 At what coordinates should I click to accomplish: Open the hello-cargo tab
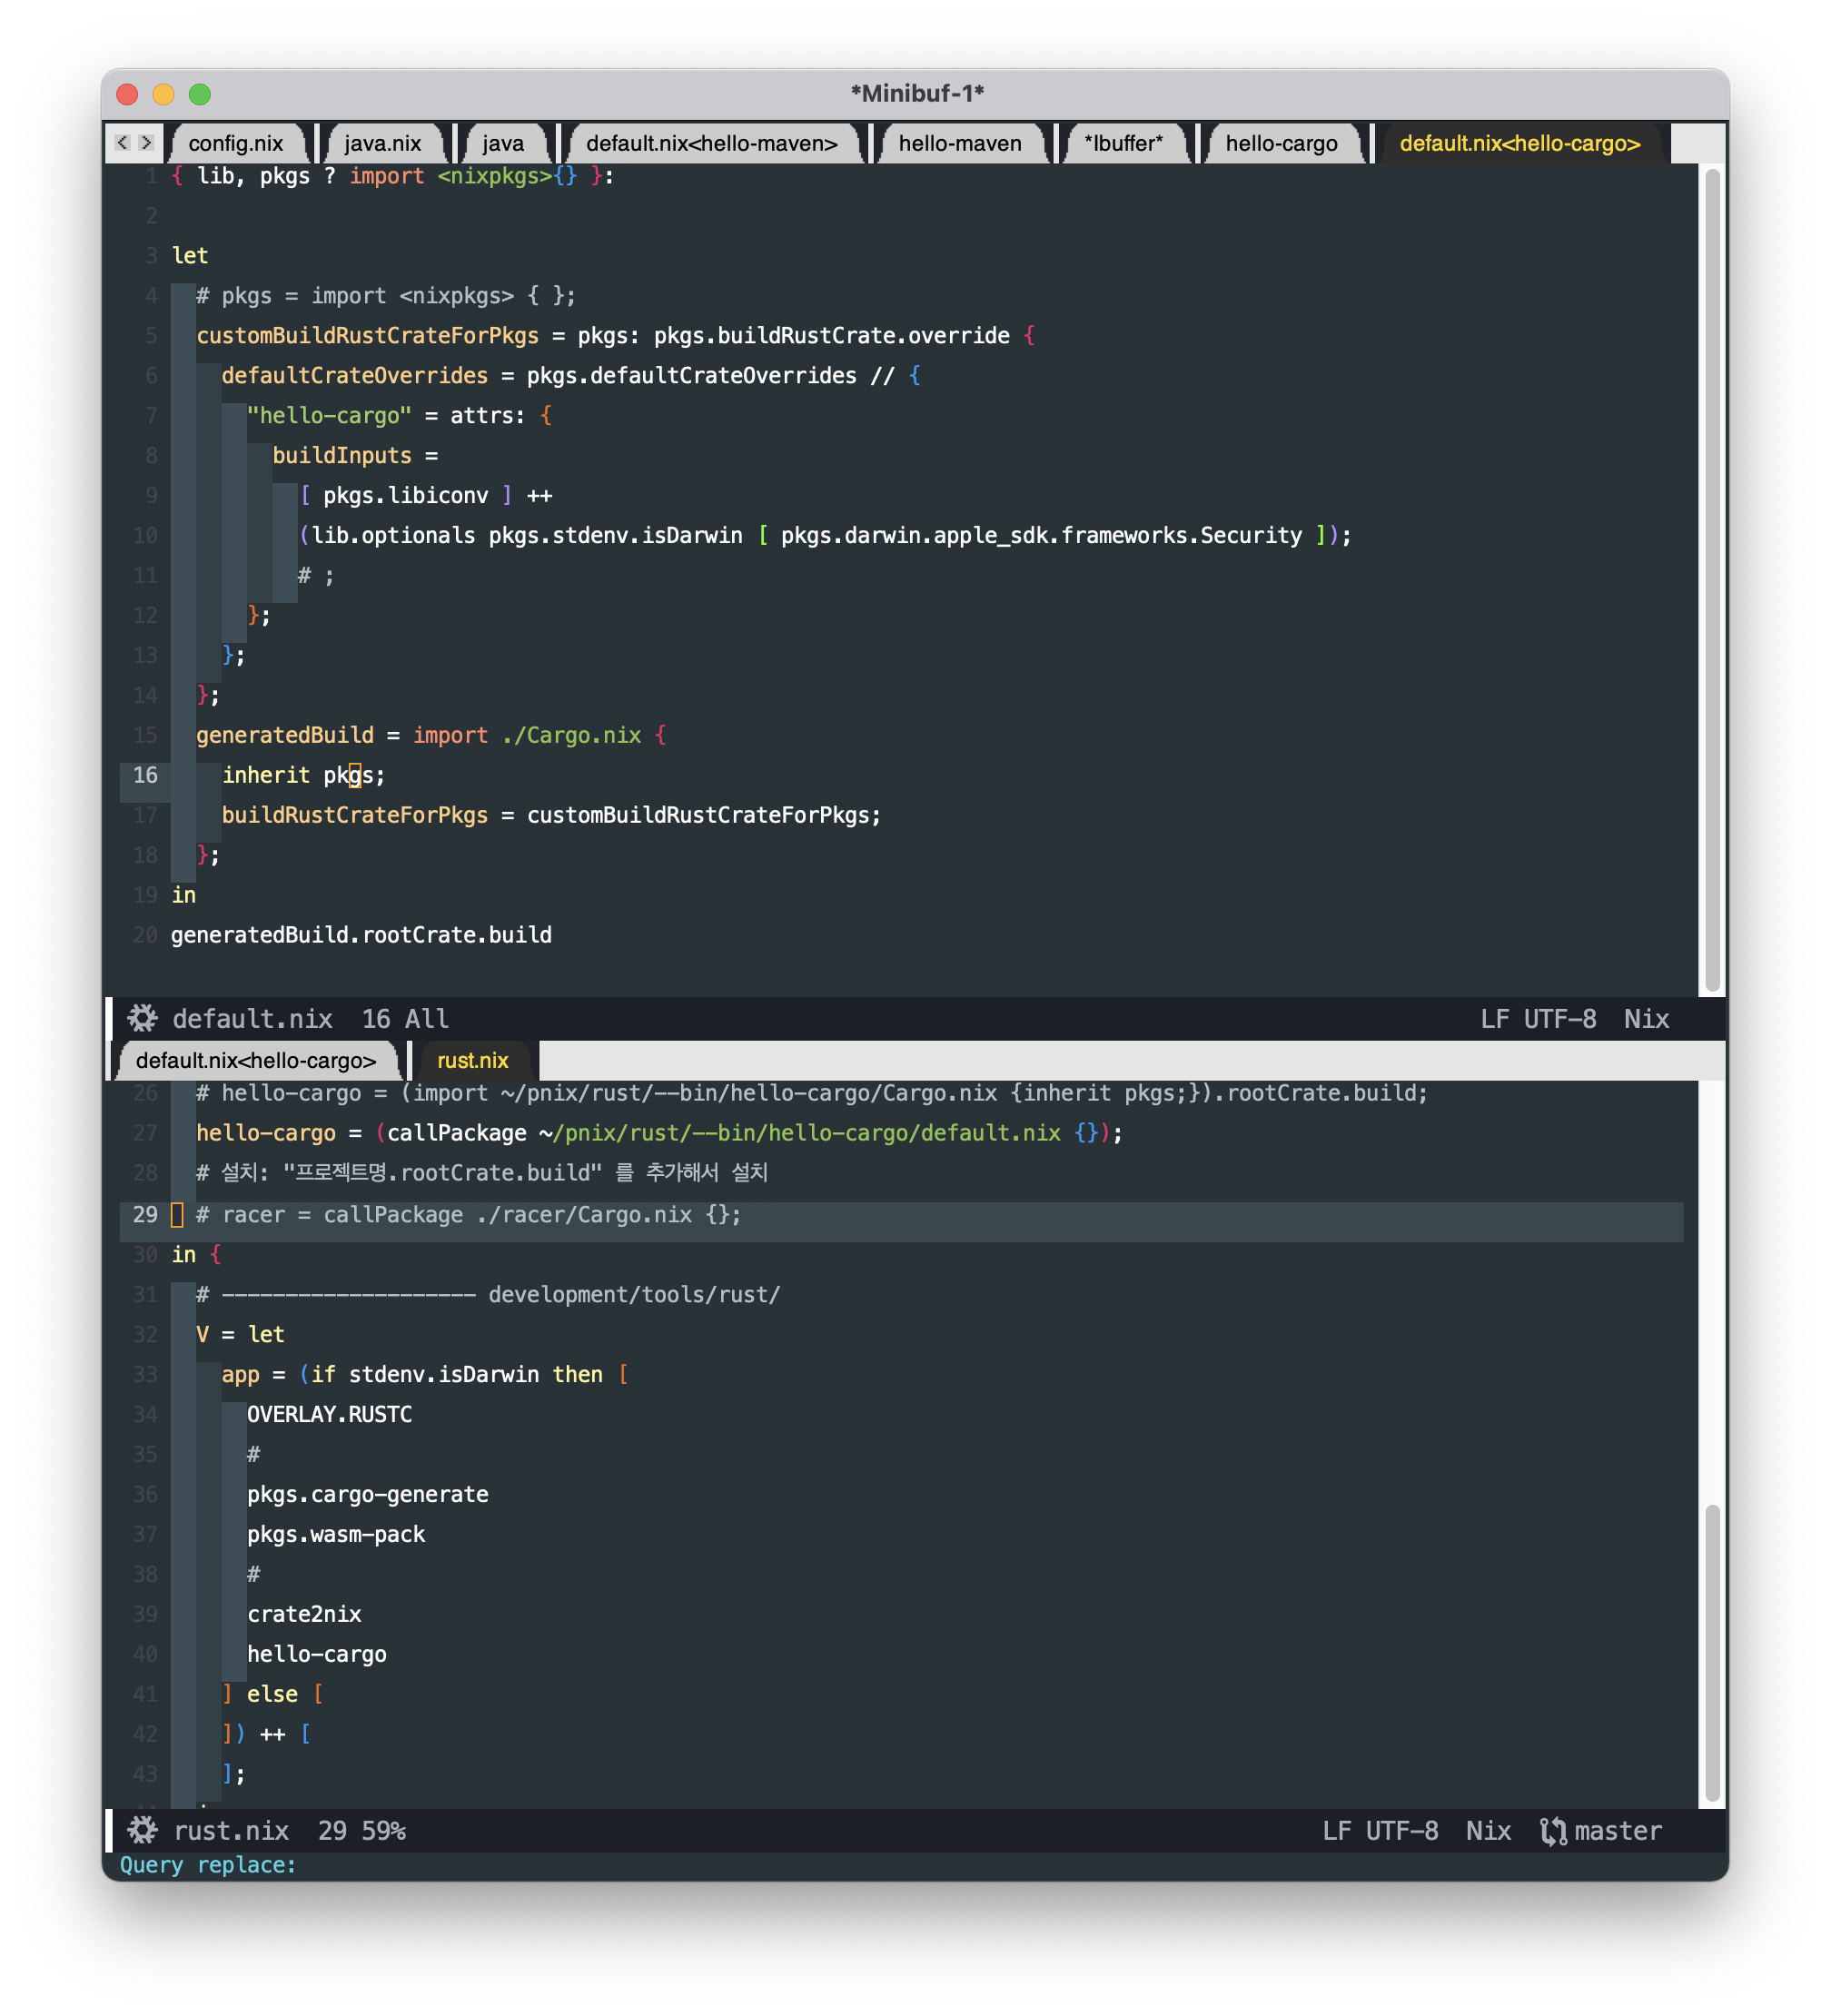click(x=1281, y=143)
